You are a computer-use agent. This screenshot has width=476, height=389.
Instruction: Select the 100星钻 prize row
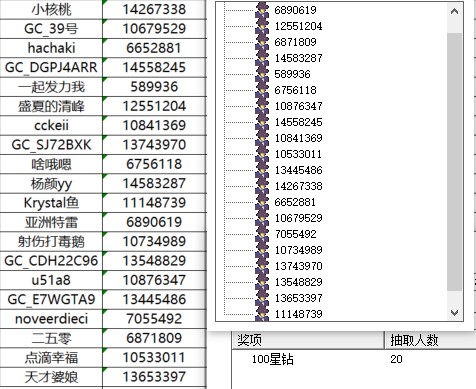point(354,359)
